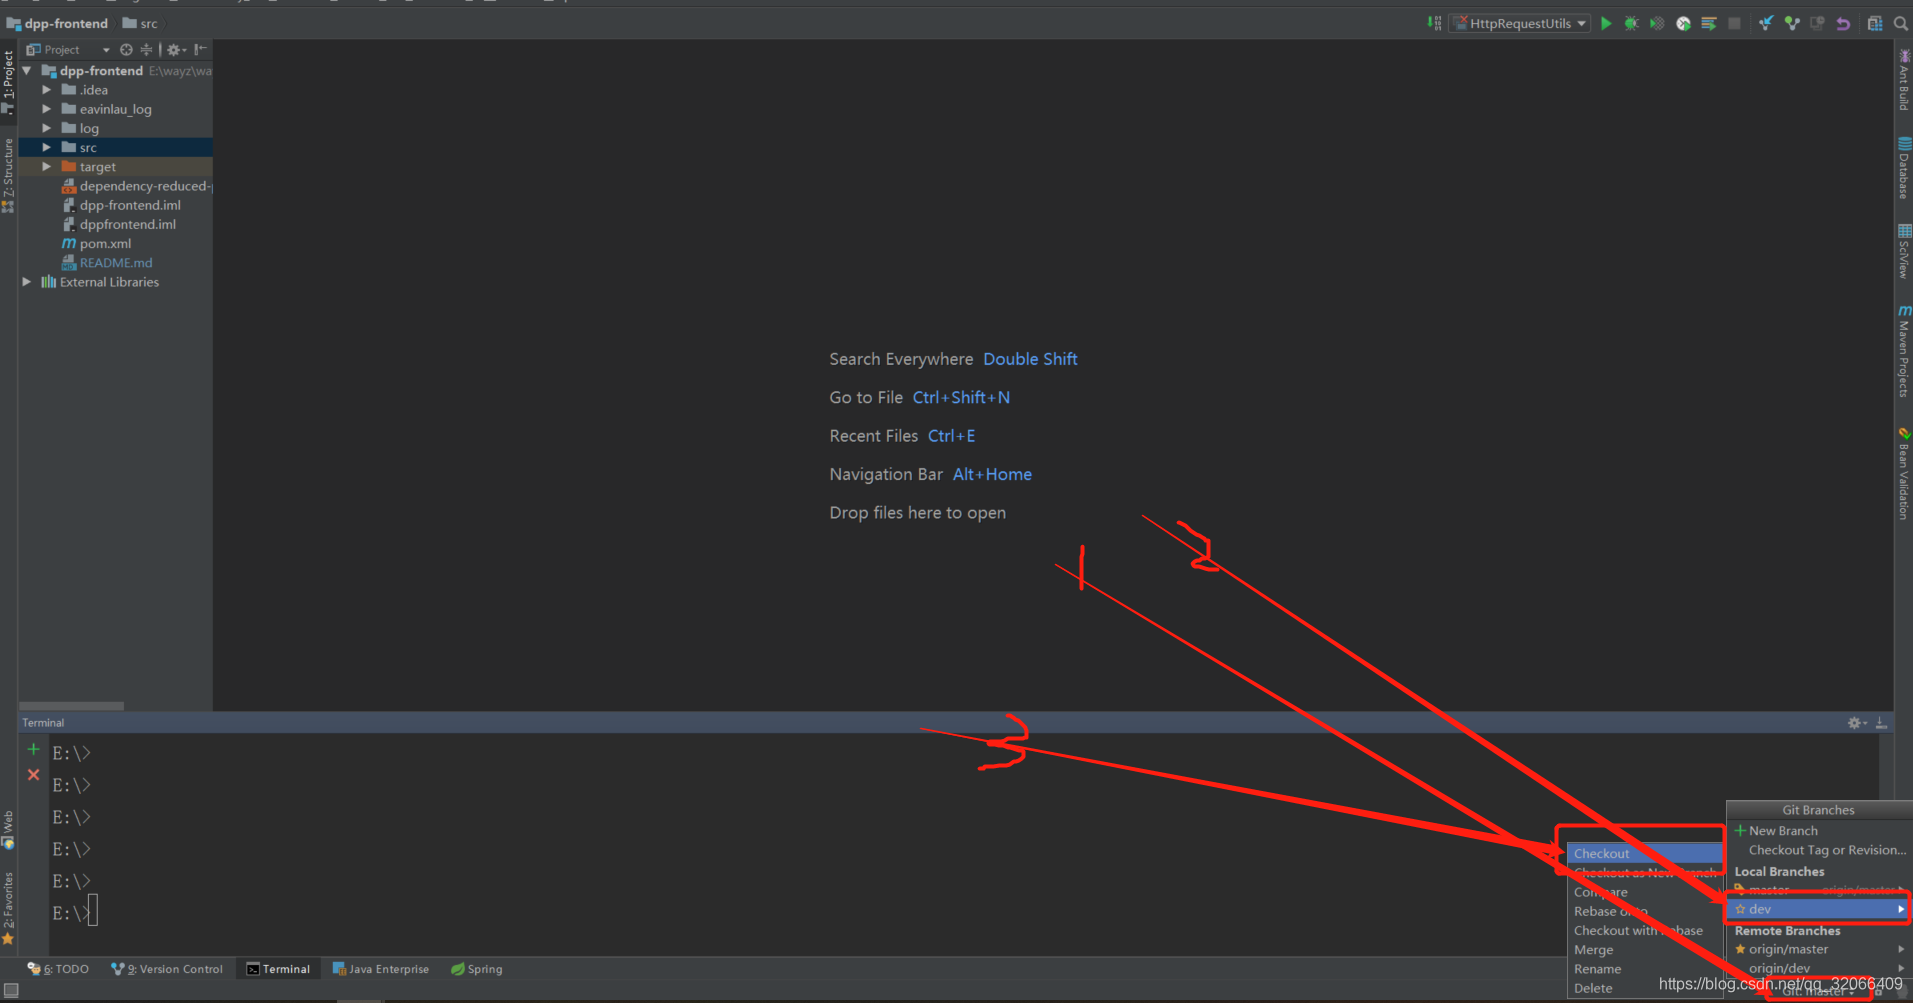Expand the target folder arrow

[x=46, y=166]
